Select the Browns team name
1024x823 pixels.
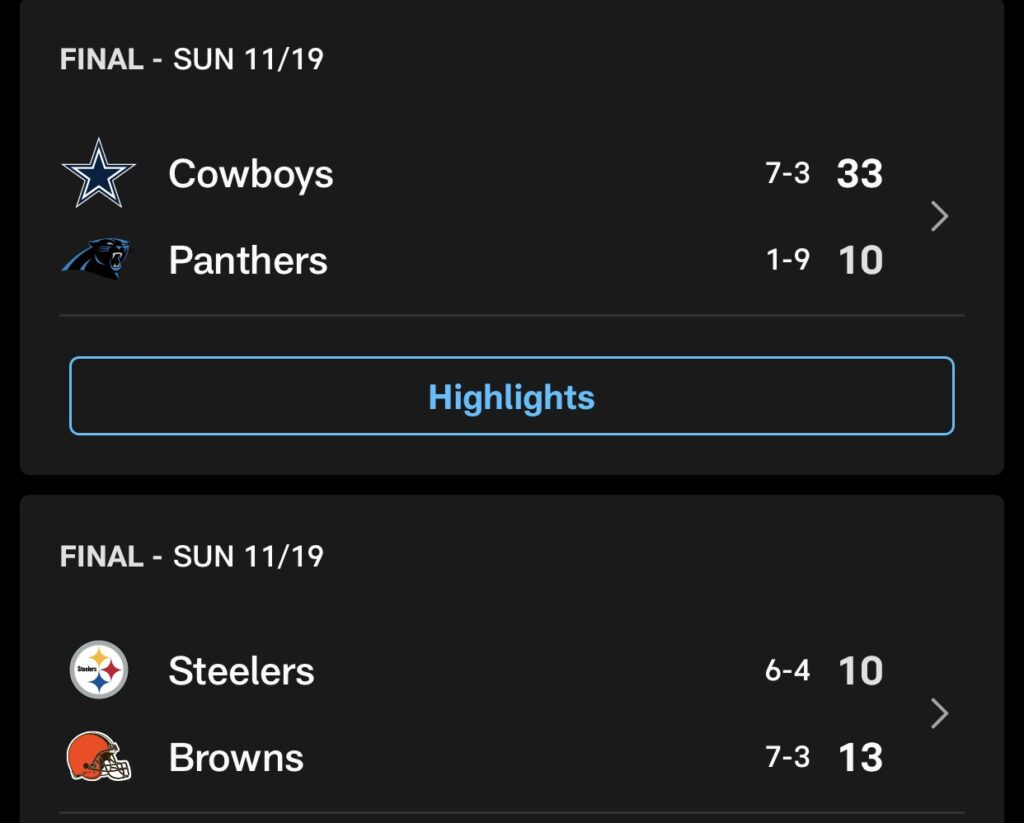(236, 758)
